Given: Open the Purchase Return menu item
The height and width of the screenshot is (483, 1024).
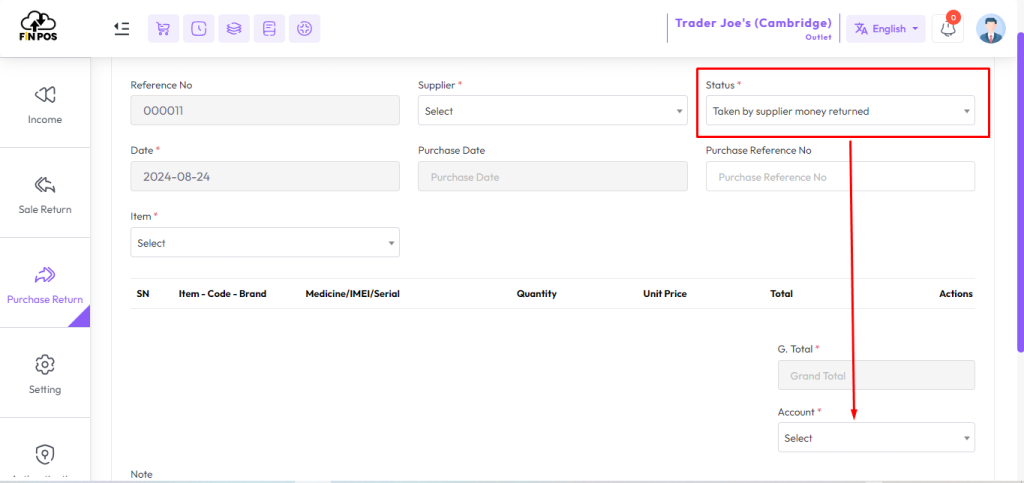Looking at the screenshot, I should 45,283.
